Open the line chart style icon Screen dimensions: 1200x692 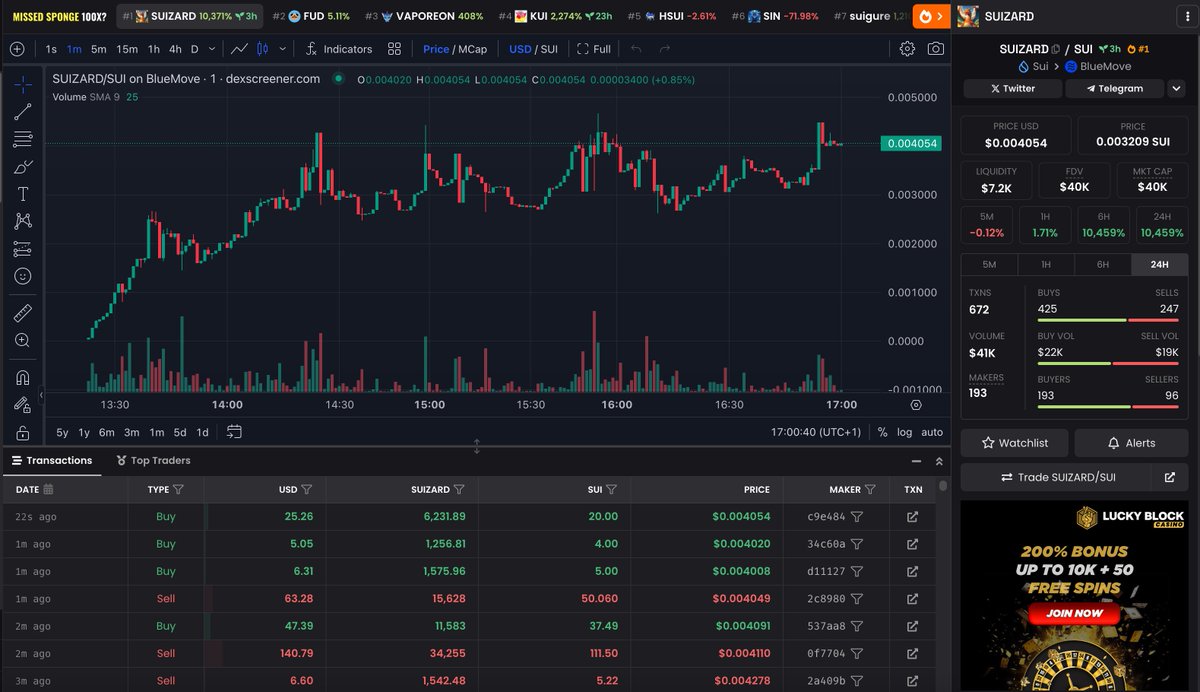[239, 49]
